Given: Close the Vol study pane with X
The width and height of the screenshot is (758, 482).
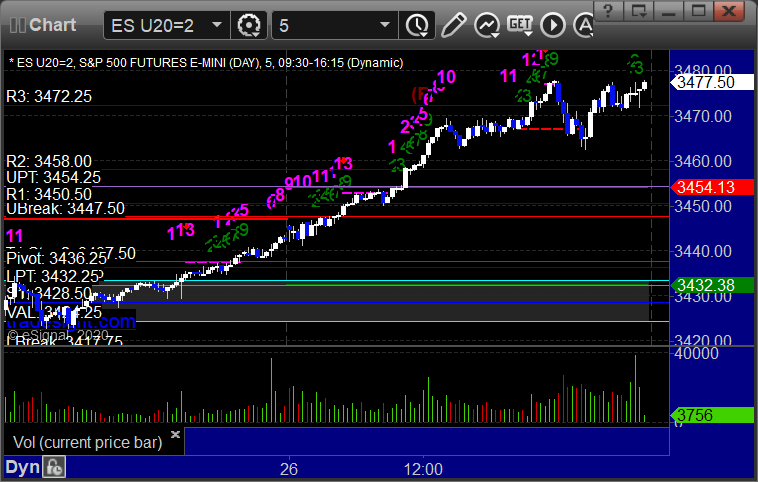Looking at the screenshot, I should [175, 434].
